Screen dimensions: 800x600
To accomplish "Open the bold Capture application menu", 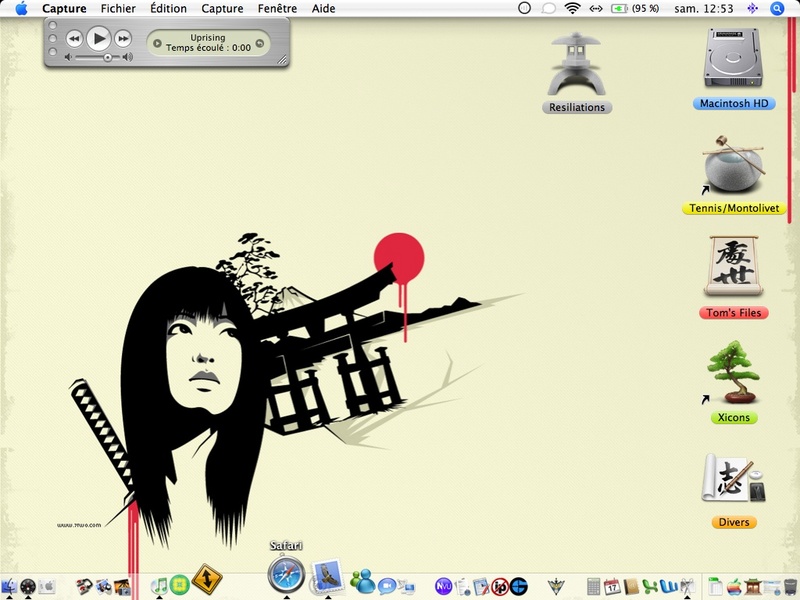I will pyautogui.click(x=64, y=8).
